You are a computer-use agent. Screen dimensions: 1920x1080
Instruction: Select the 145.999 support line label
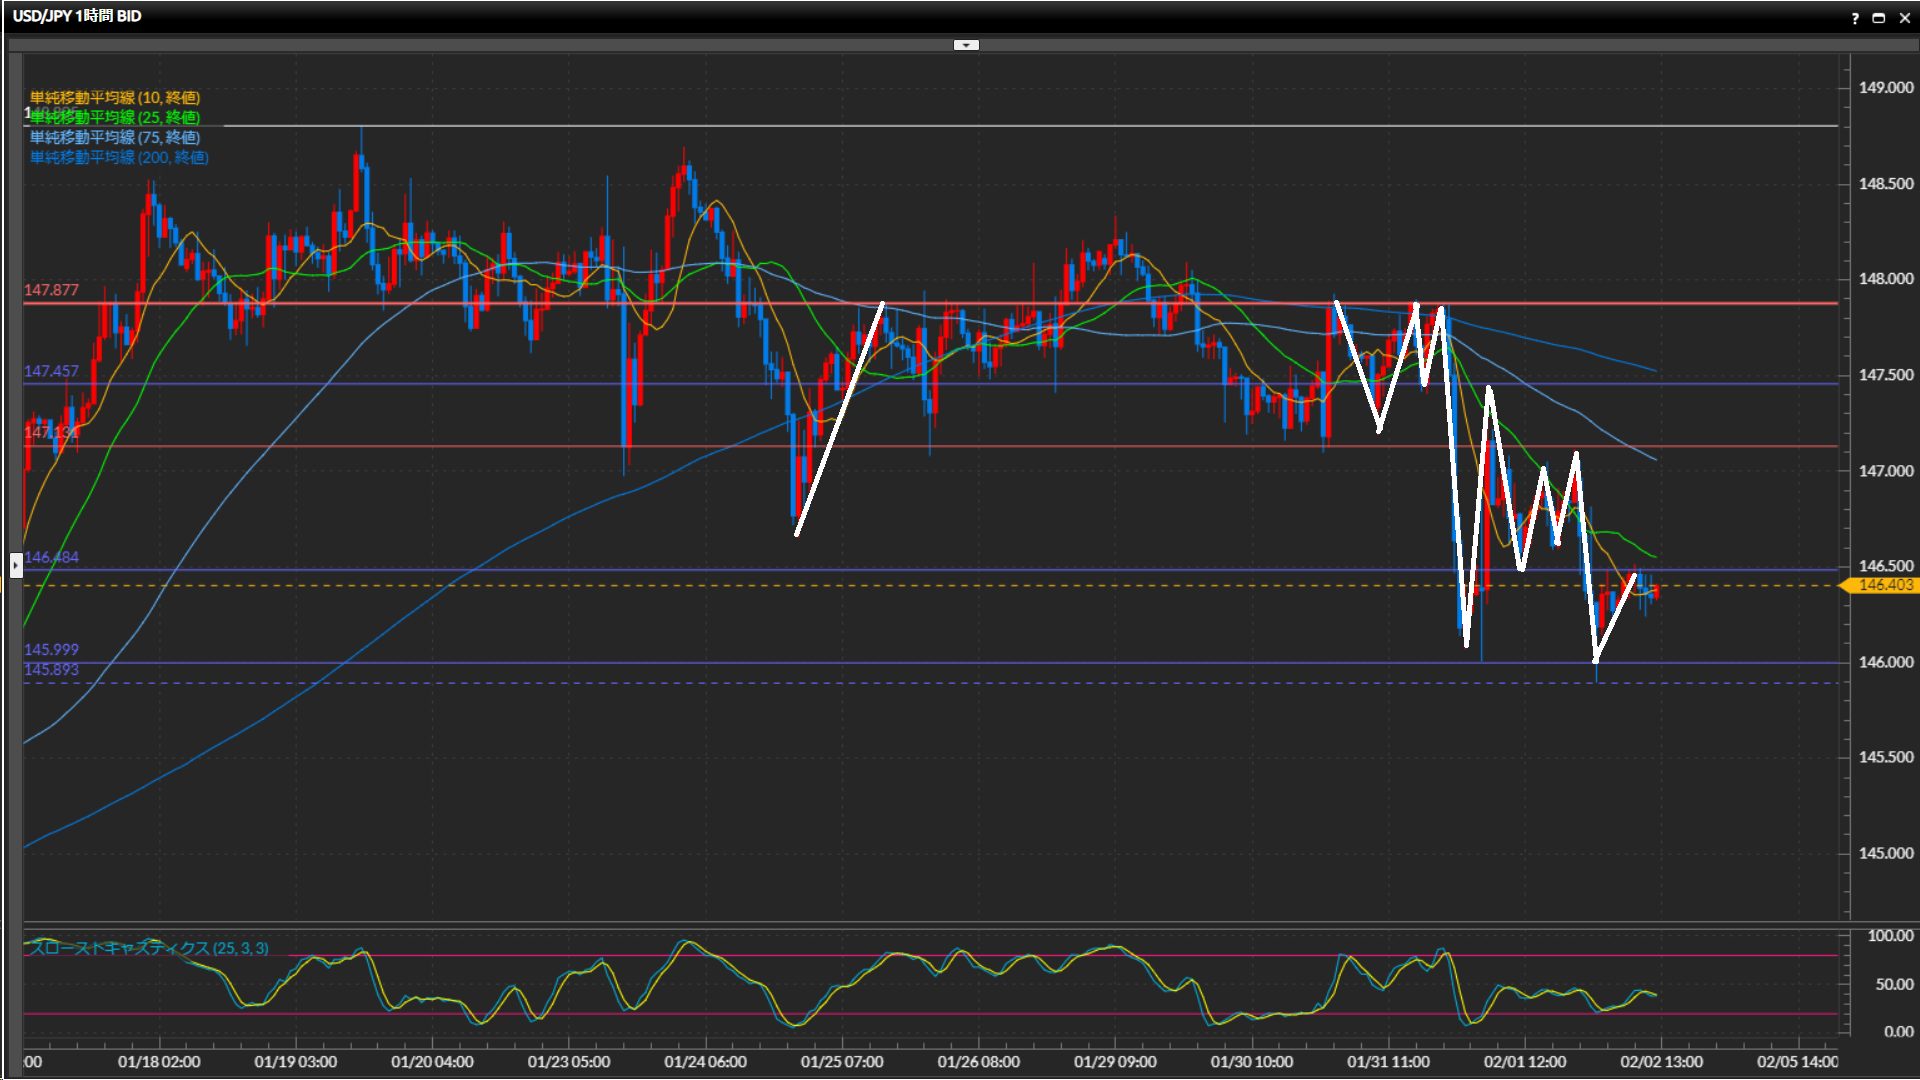tap(51, 649)
